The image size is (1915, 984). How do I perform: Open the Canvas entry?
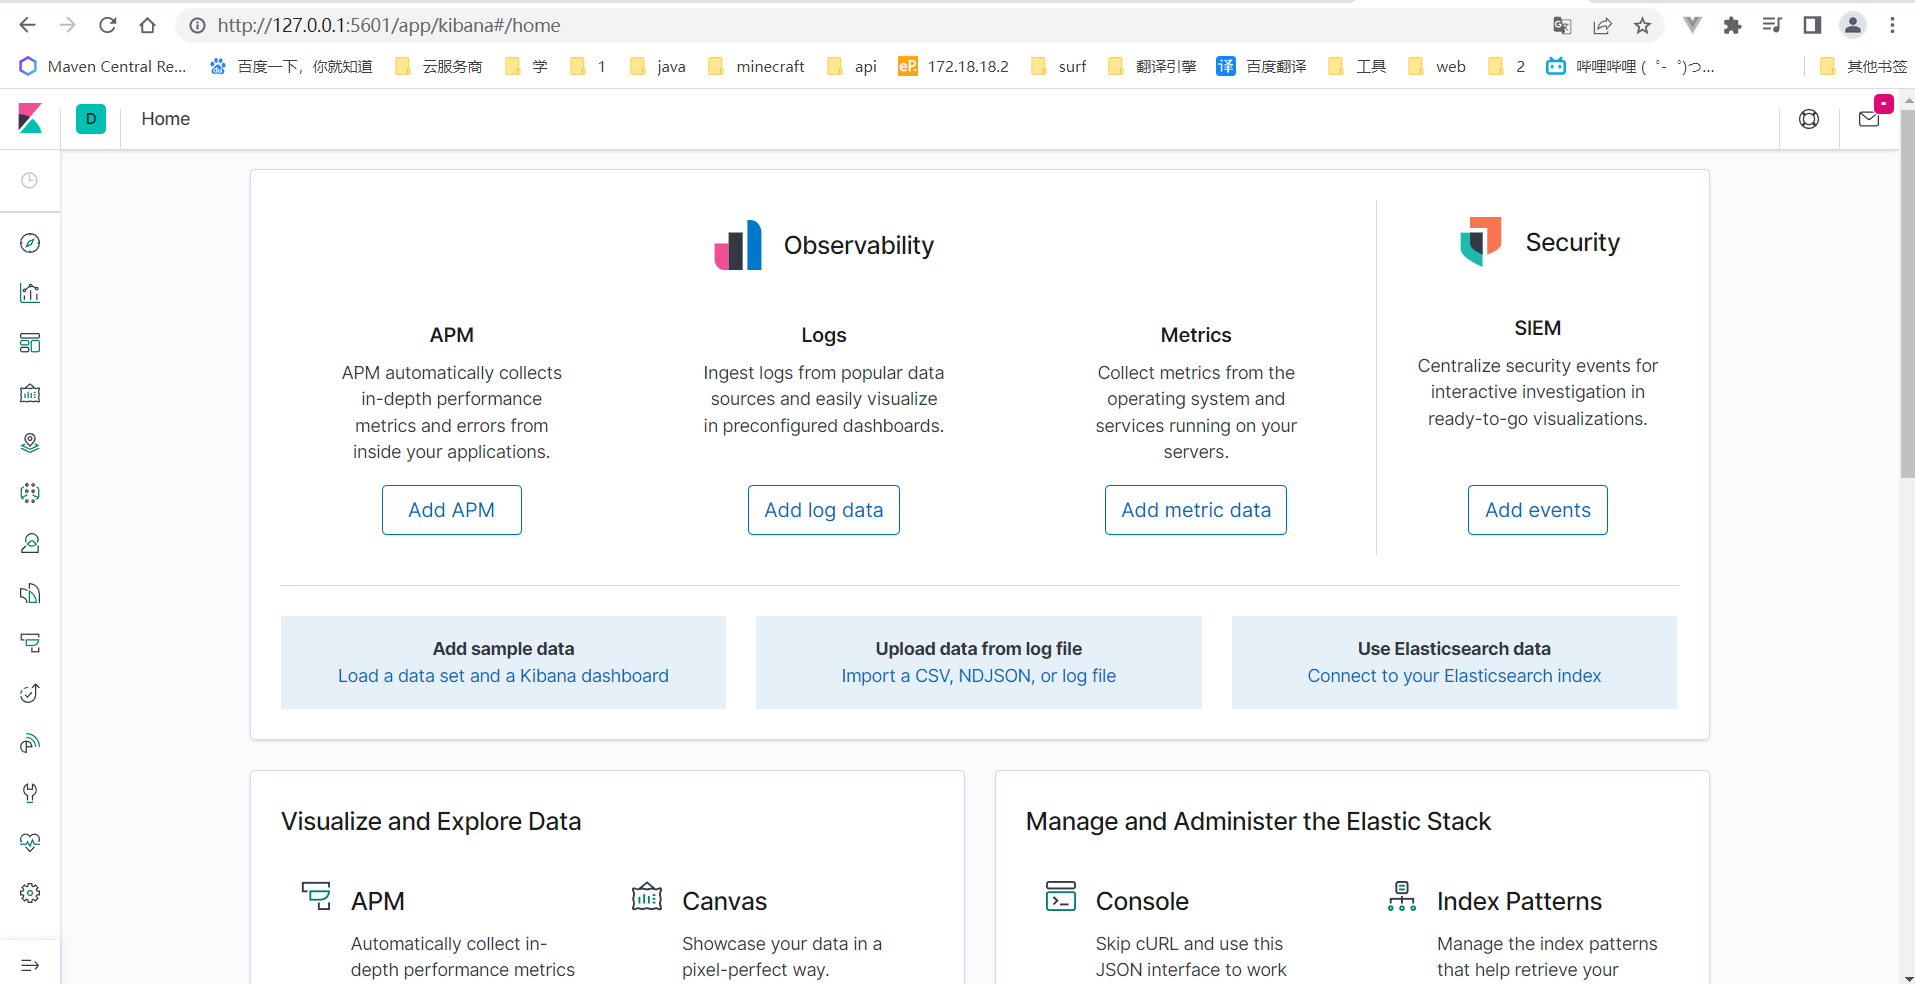[725, 901]
